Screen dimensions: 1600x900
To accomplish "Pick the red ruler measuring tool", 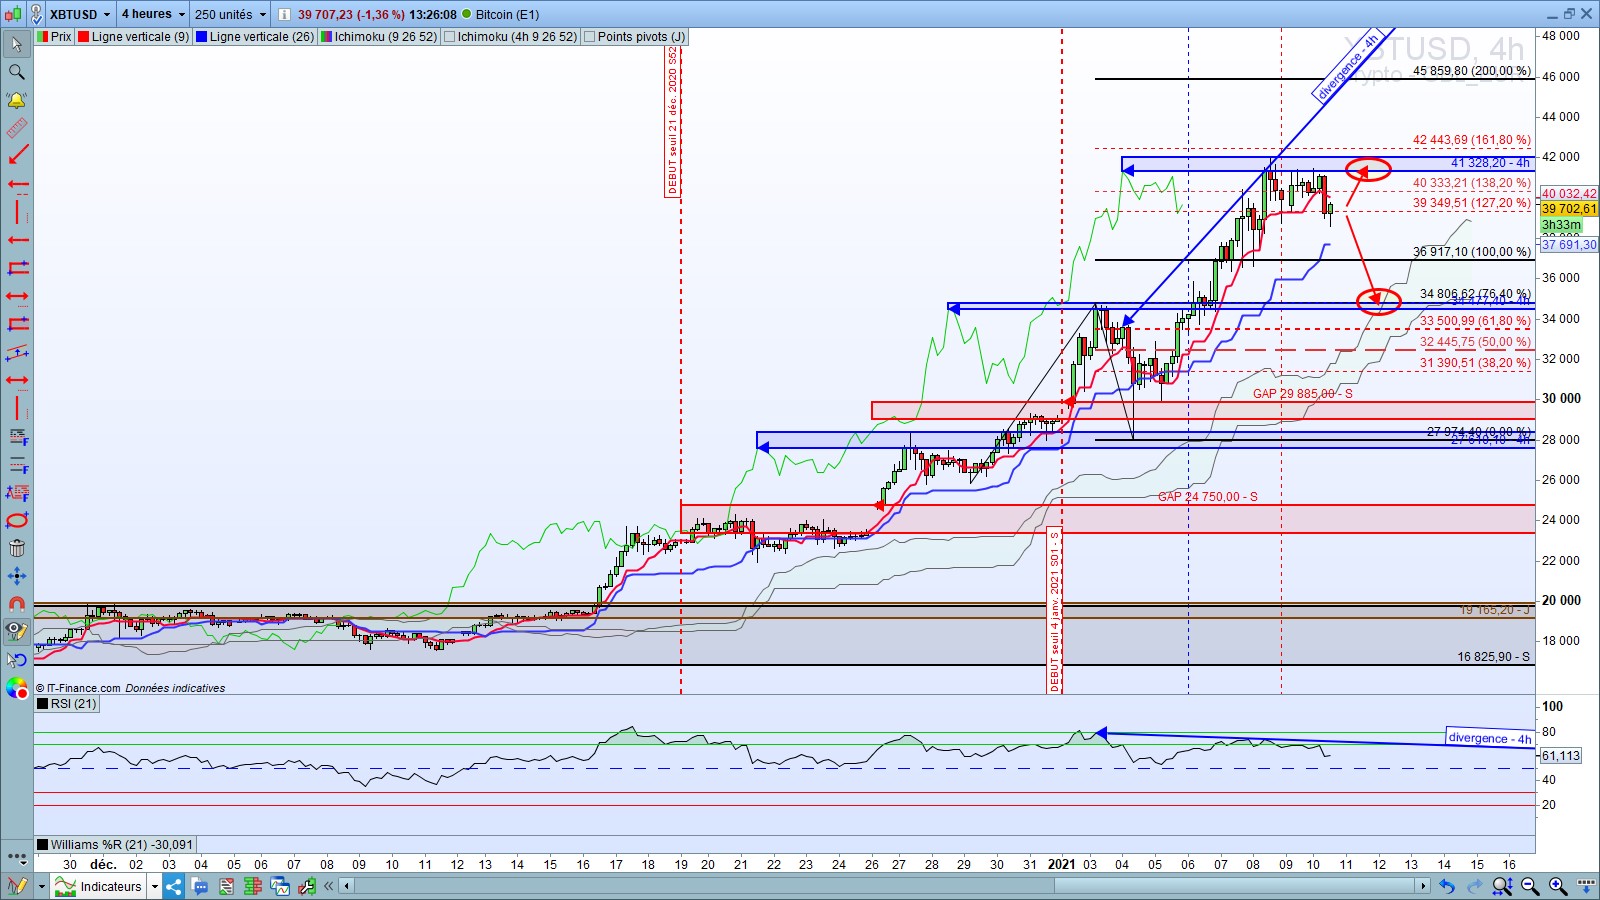I will pyautogui.click(x=17, y=128).
